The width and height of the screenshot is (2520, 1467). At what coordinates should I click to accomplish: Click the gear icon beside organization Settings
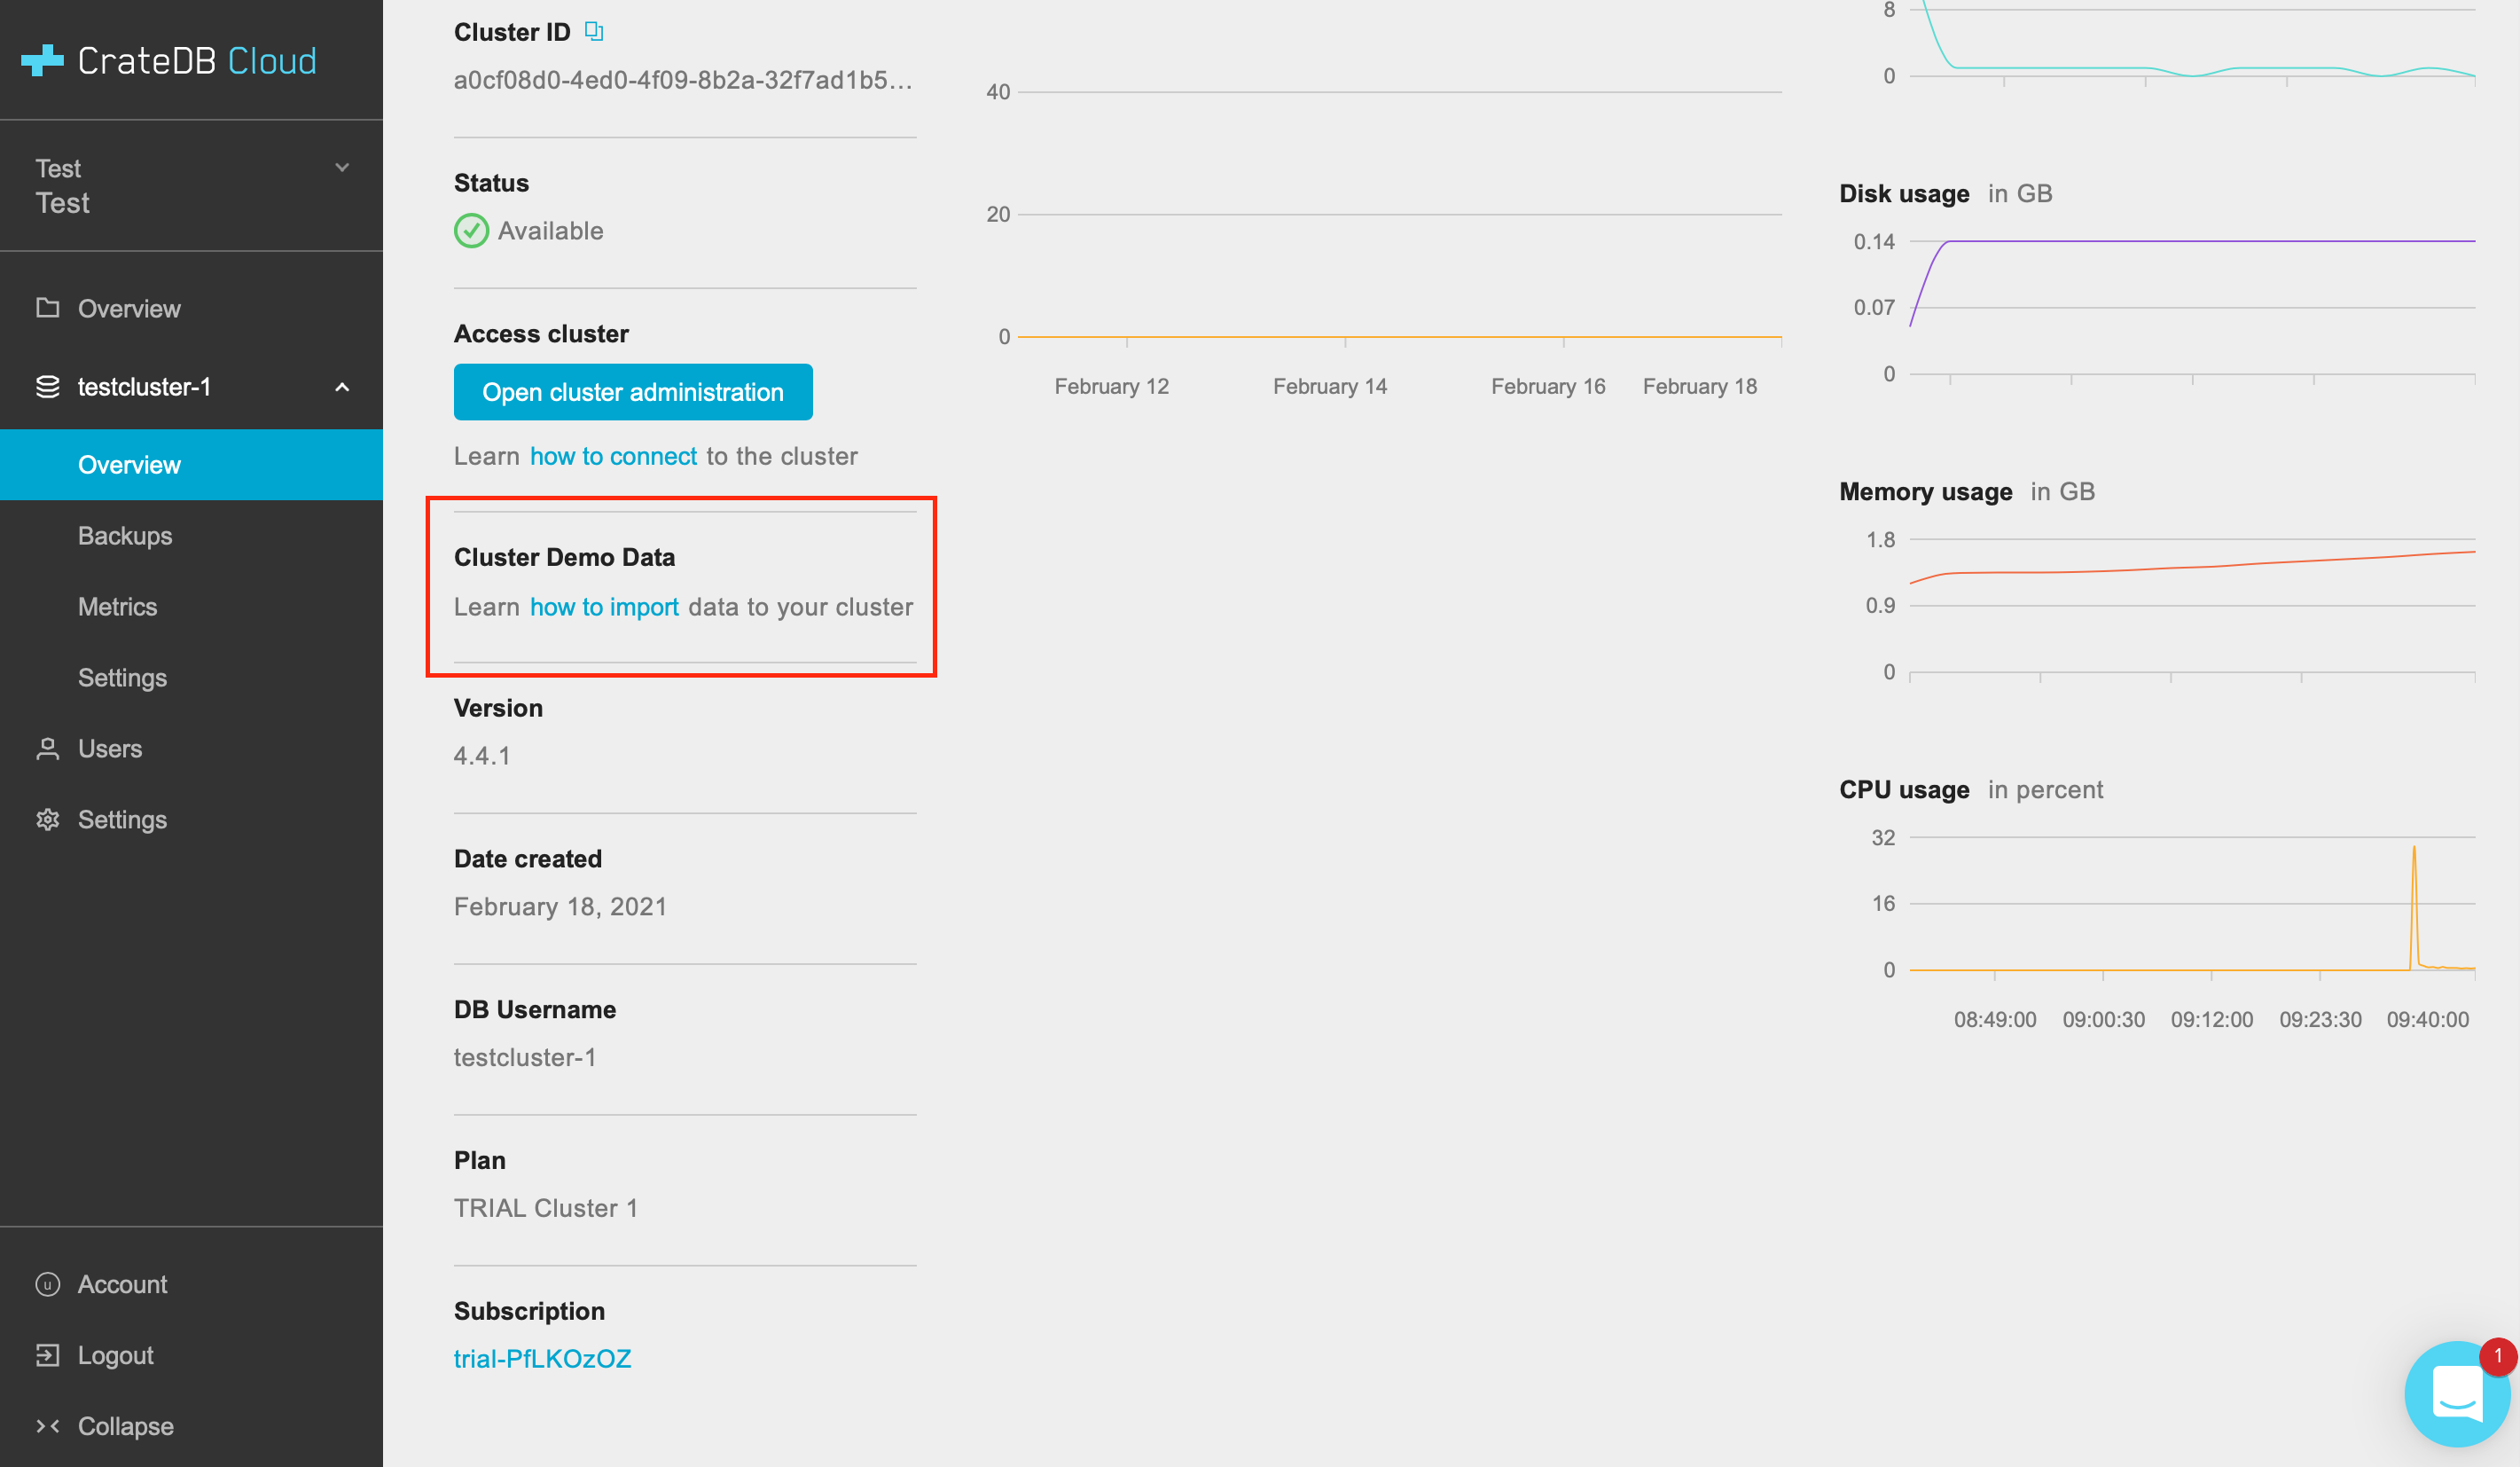pyautogui.click(x=47, y=820)
